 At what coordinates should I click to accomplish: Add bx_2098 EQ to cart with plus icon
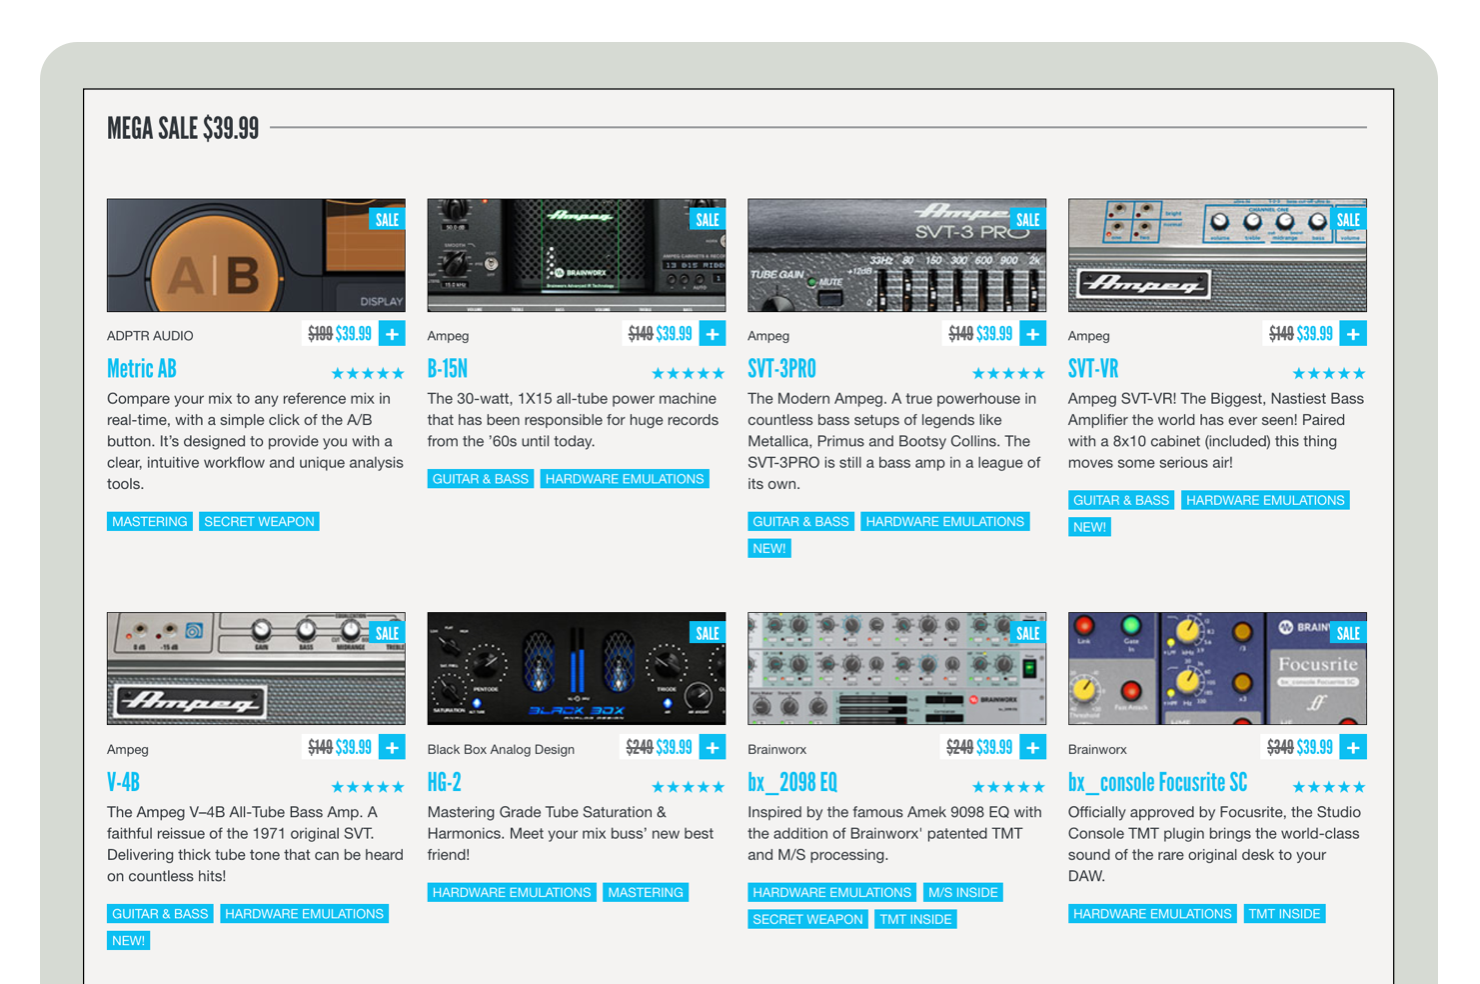click(1033, 747)
